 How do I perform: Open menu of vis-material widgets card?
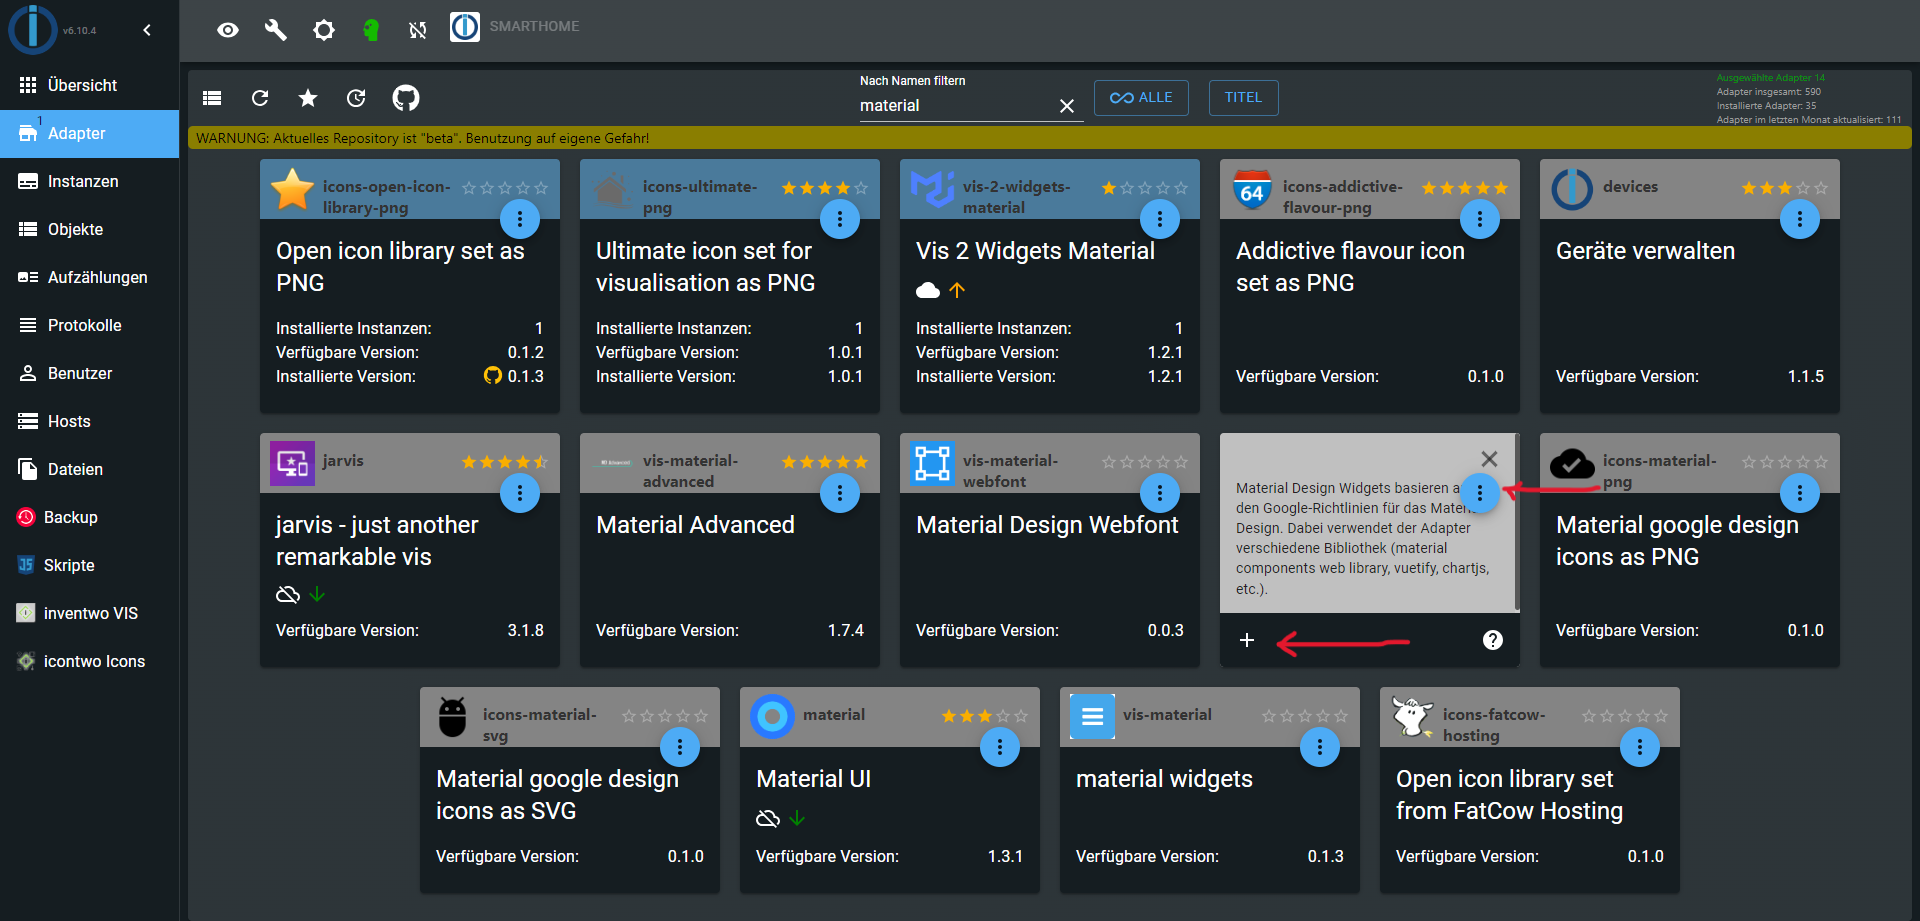click(1320, 747)
